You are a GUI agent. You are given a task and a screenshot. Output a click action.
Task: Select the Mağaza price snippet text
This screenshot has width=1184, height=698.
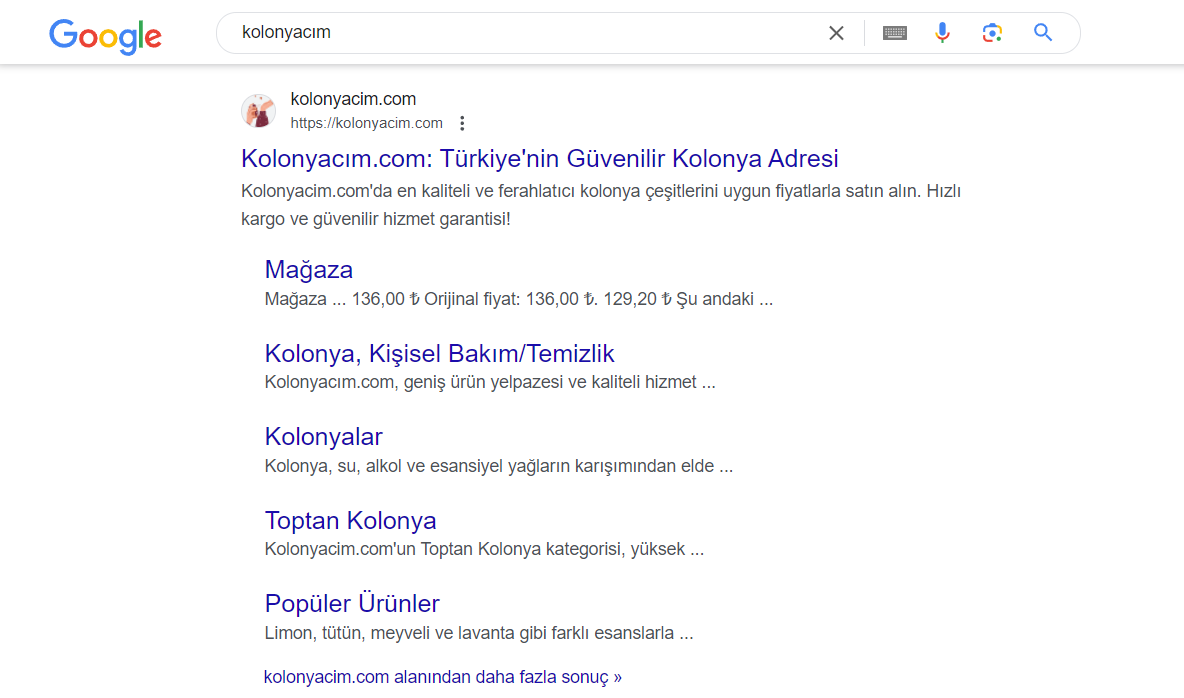click(518, 299)
